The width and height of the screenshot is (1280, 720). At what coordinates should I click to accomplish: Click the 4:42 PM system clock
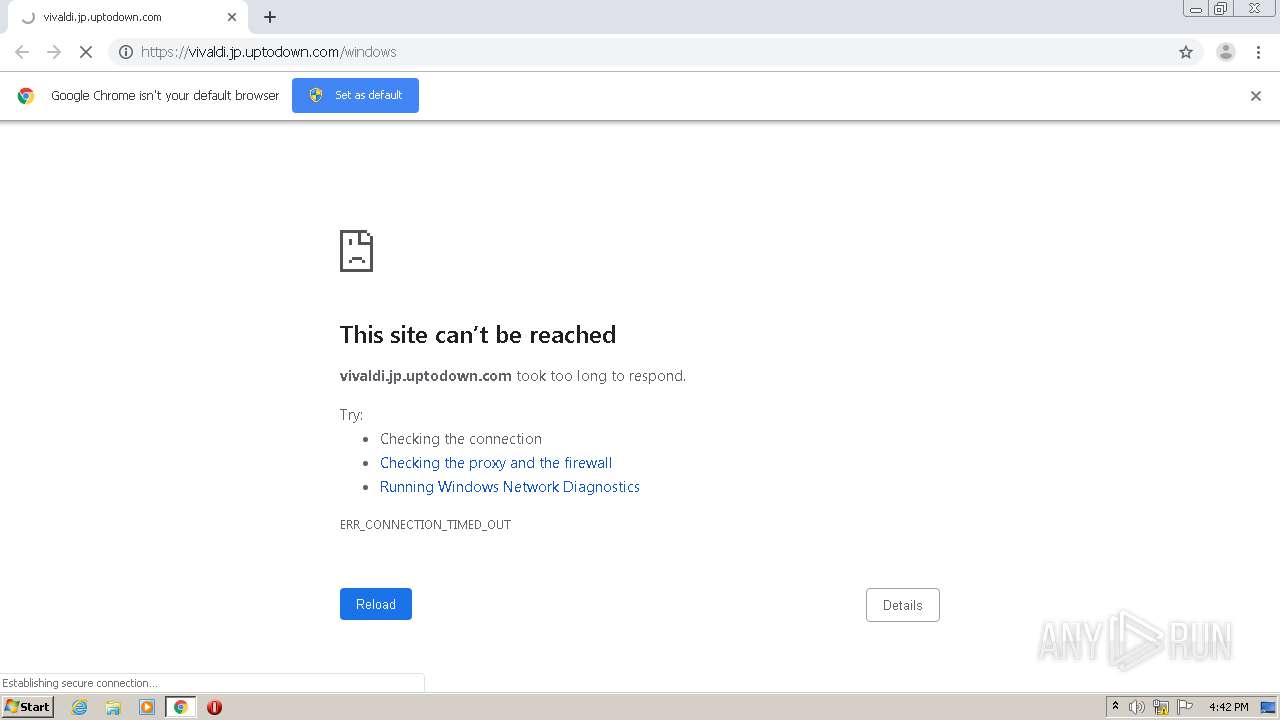pos(1228,707)
